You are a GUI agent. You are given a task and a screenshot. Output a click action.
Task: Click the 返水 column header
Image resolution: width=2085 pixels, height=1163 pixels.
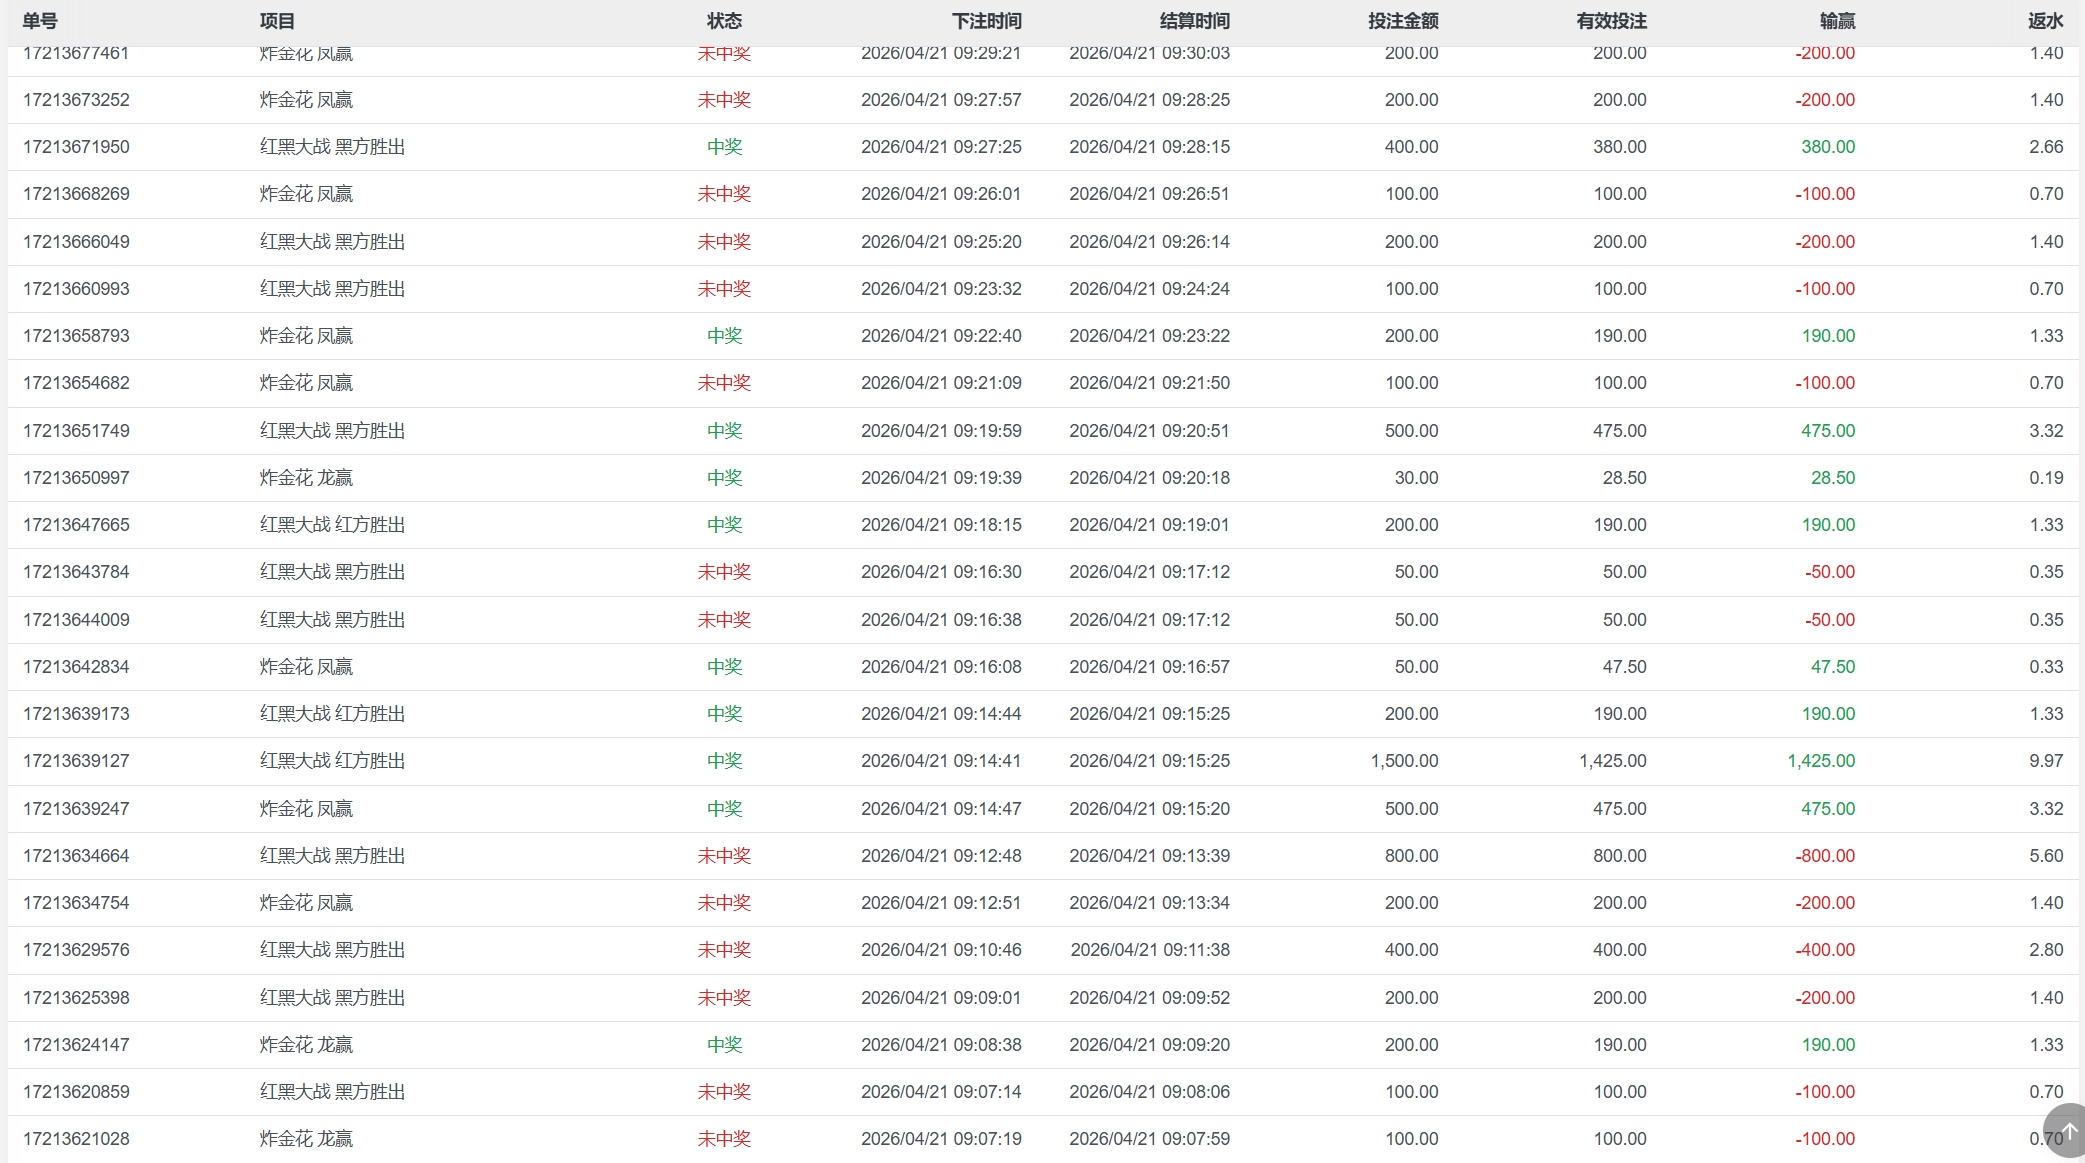[2045, 21]
